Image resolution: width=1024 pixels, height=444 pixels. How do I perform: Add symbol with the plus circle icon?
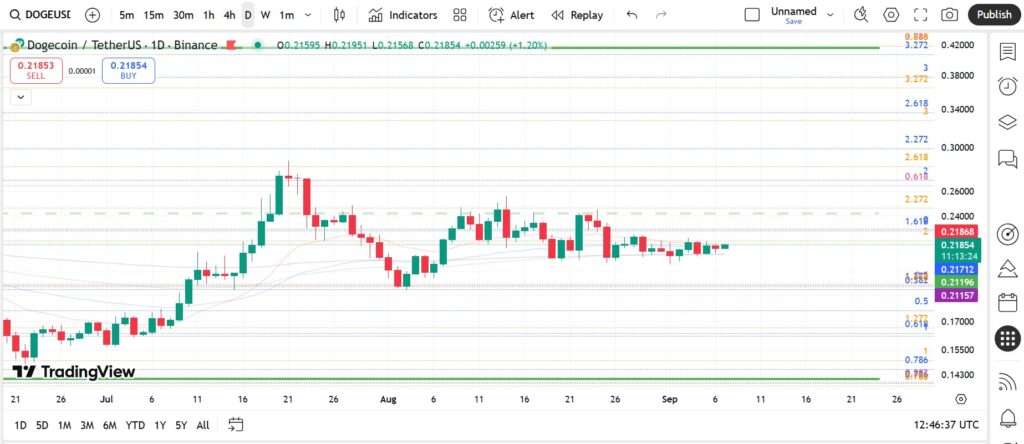(93, 14)
